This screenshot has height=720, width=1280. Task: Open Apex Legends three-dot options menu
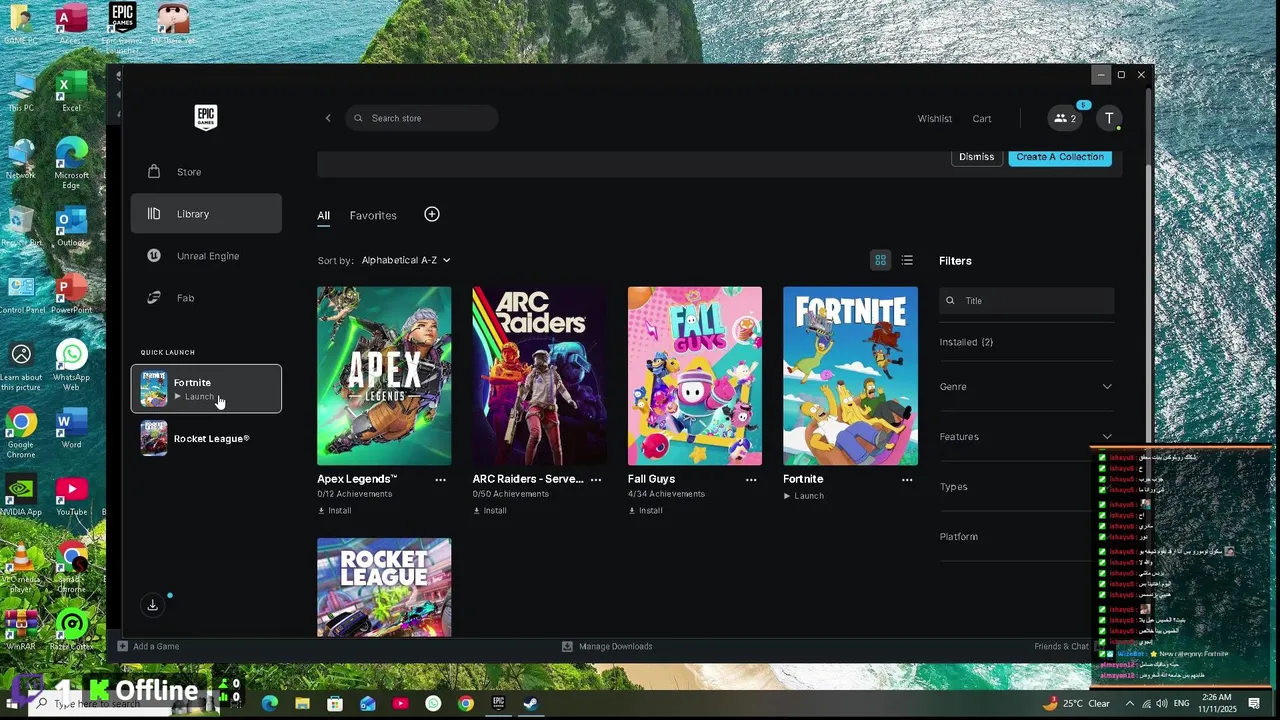[440, 480]
